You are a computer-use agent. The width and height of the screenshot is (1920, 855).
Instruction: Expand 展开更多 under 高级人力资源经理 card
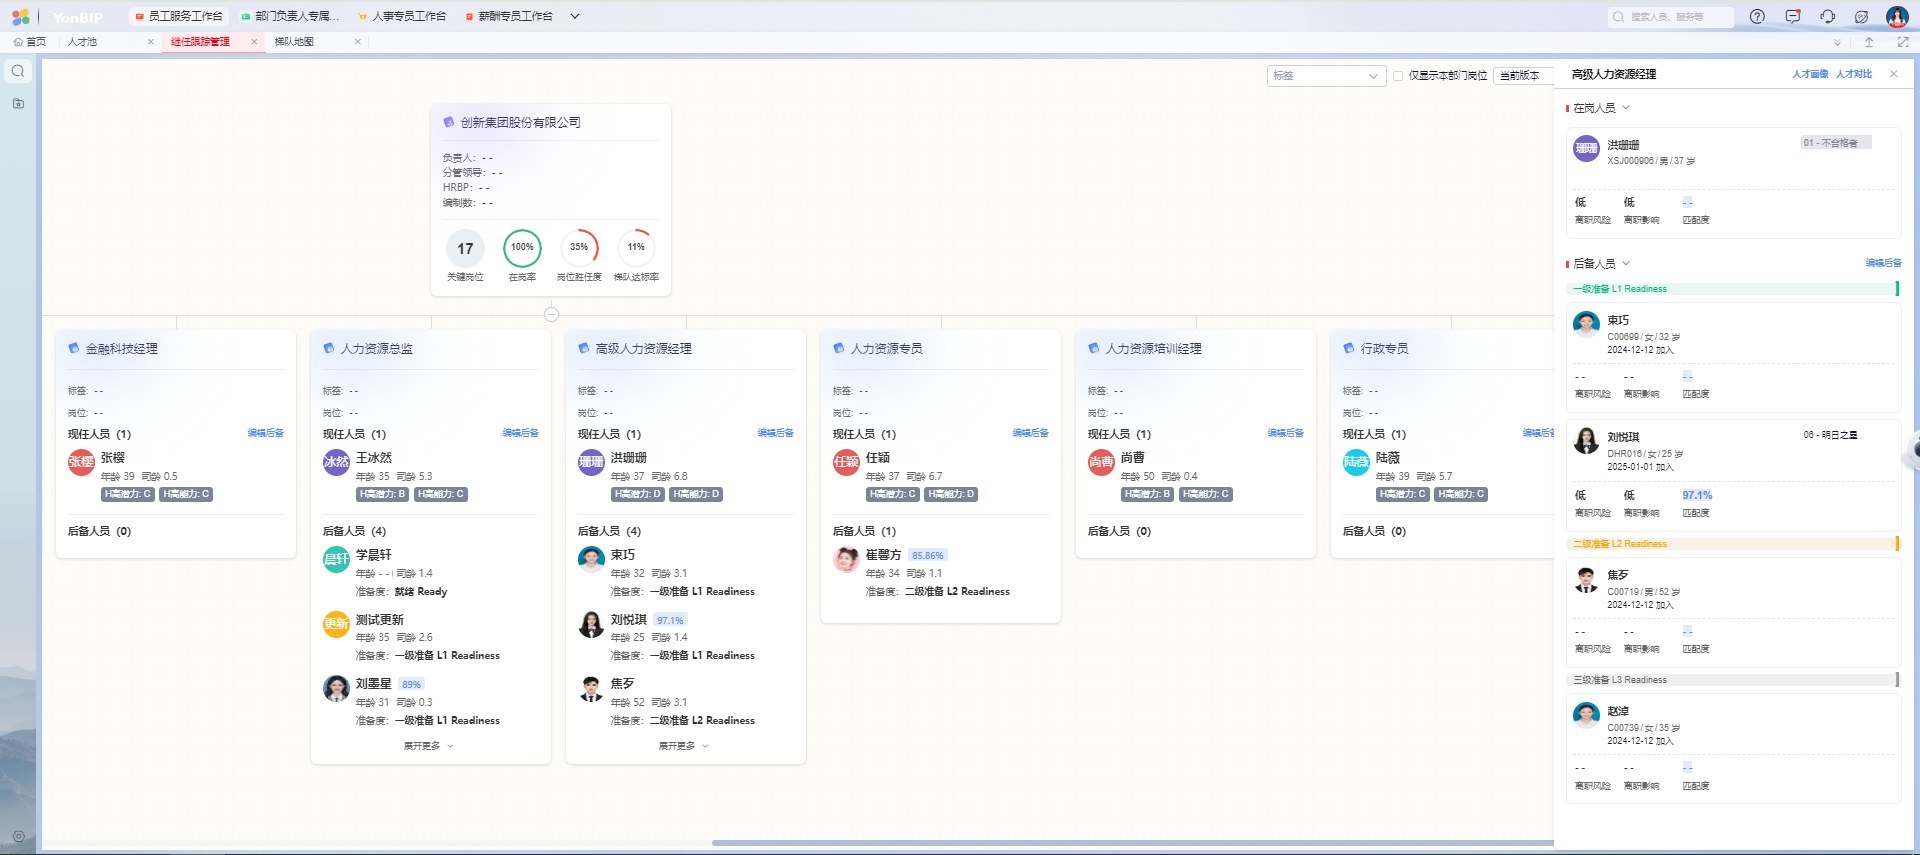tap(684, 746)
